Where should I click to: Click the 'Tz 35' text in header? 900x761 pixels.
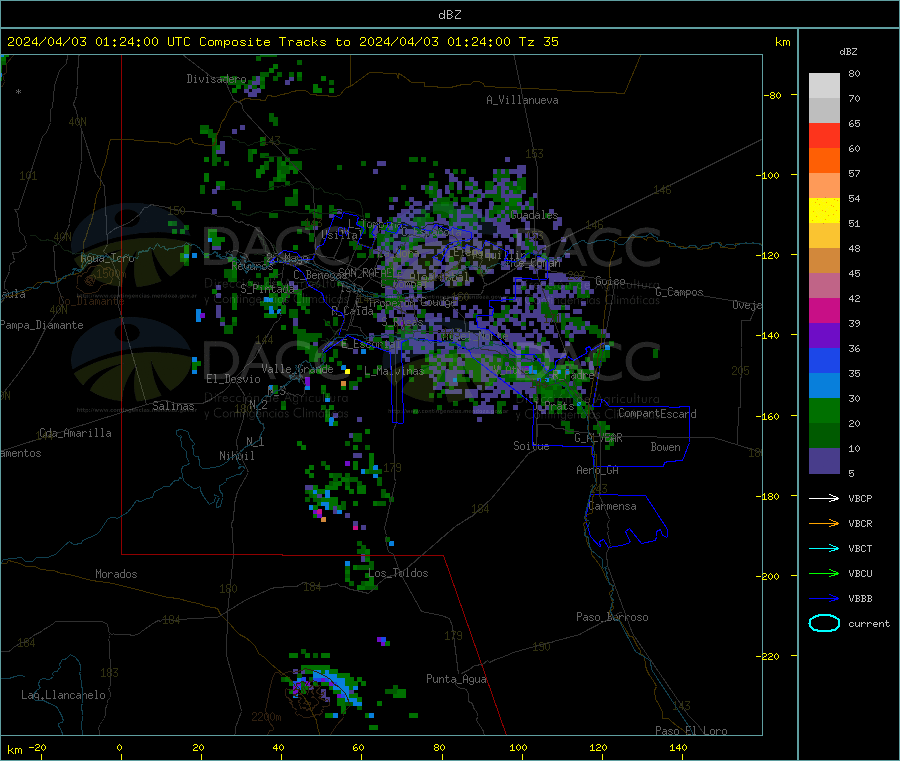[x=538, y=42]
